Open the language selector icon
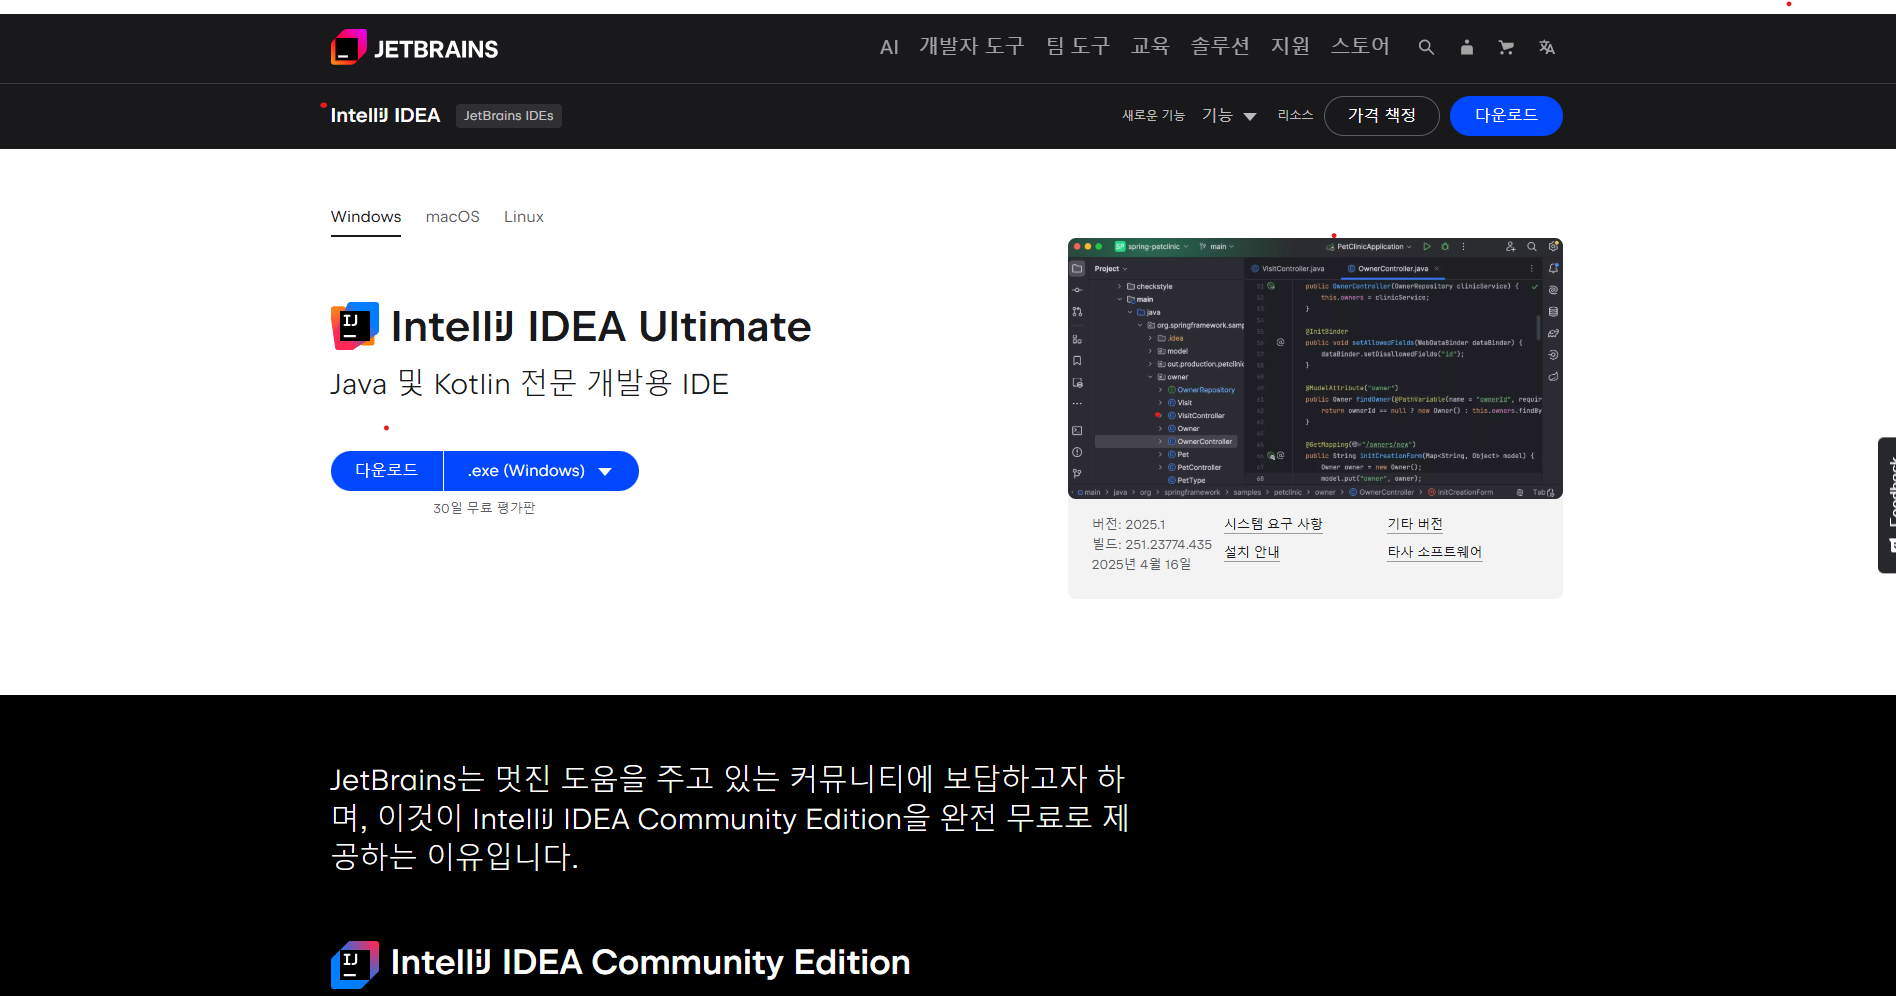 pos(1547,47)
